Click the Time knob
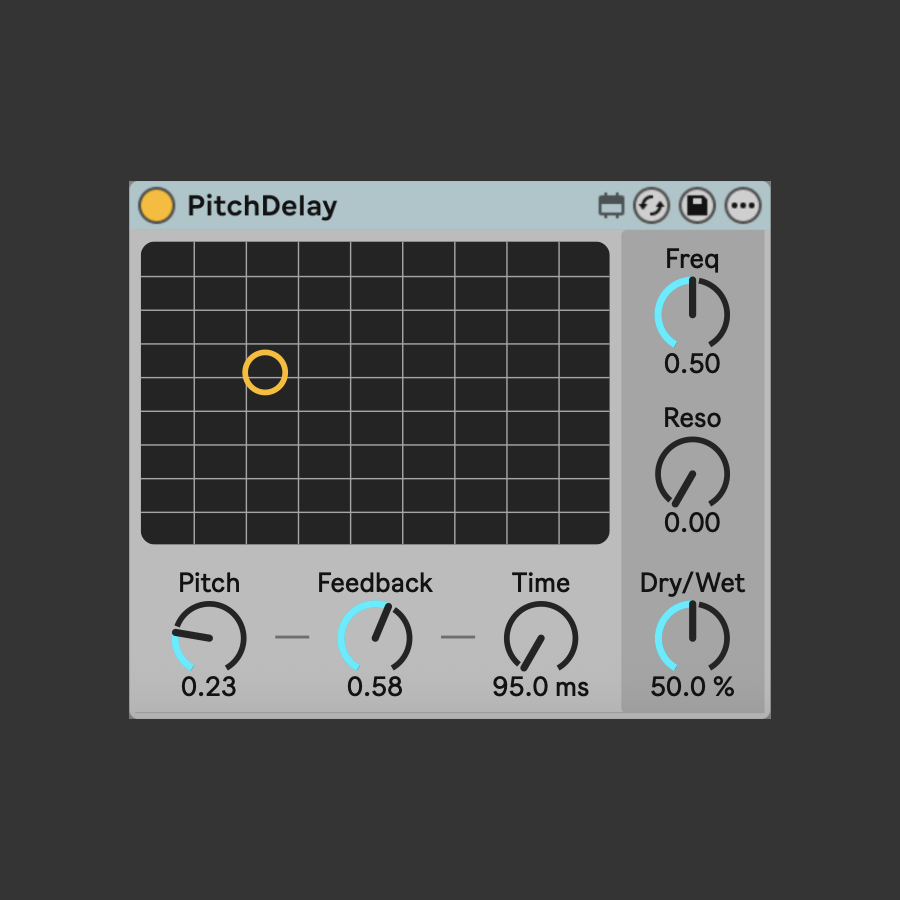900x900 pixels. click(x=541, y=637)
